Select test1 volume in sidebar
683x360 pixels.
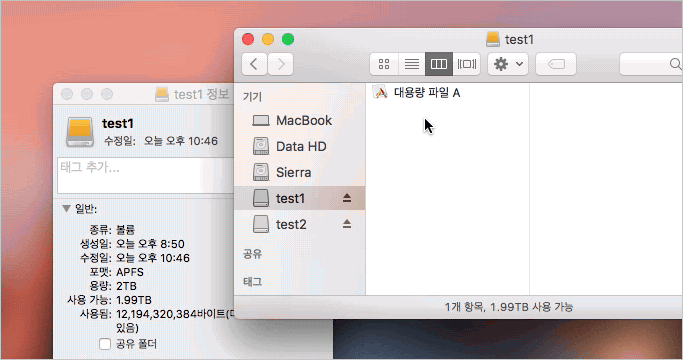click(x=299, y=198)
